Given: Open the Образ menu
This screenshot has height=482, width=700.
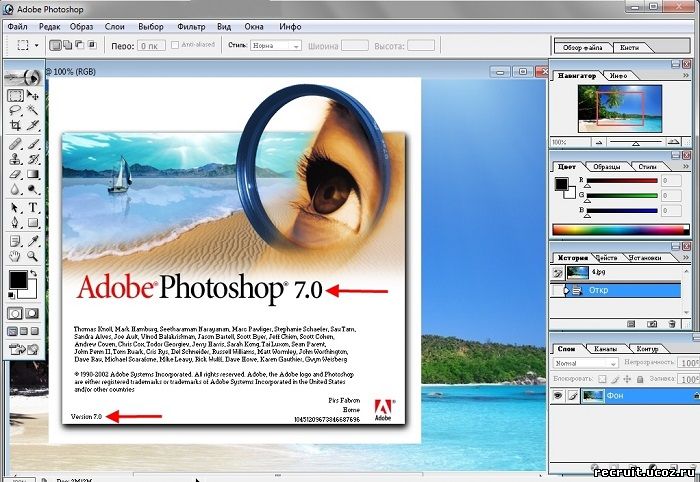Looking at the screenshot, I should click(81, 27).
